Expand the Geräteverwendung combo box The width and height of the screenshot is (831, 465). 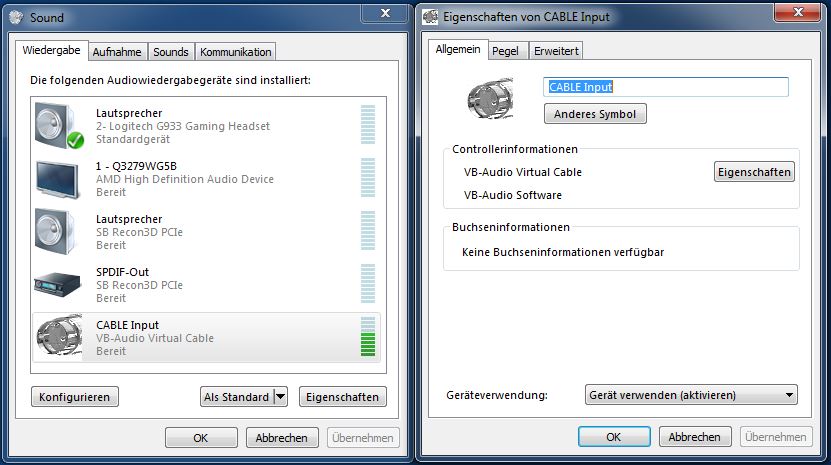(691, 395)
